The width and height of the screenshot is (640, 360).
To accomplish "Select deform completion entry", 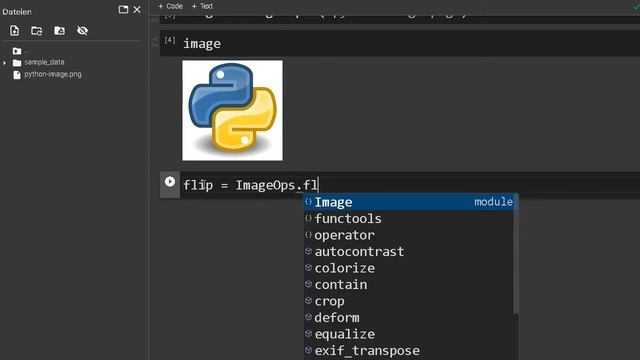I will pos(409,318).
